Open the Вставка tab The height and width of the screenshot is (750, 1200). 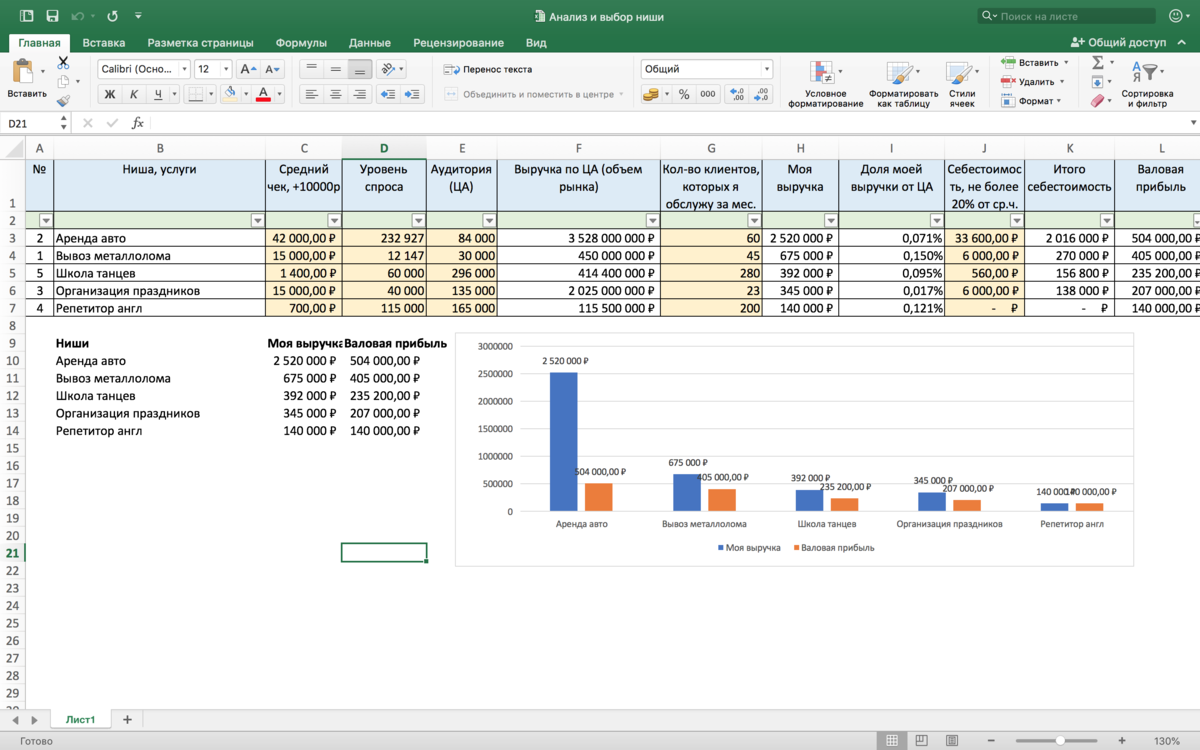tap(104, 43)
